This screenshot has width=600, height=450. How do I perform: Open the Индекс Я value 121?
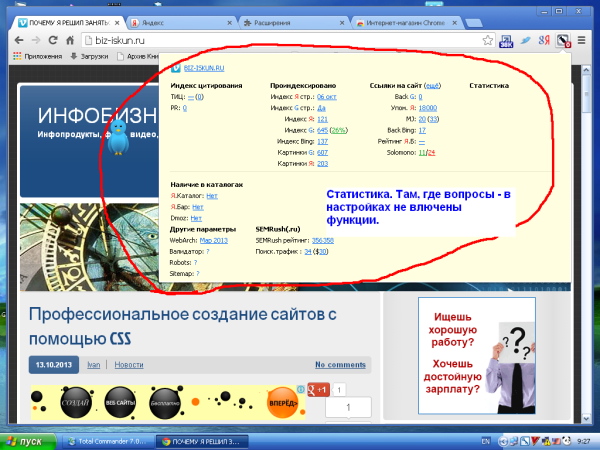click(323, 119)
